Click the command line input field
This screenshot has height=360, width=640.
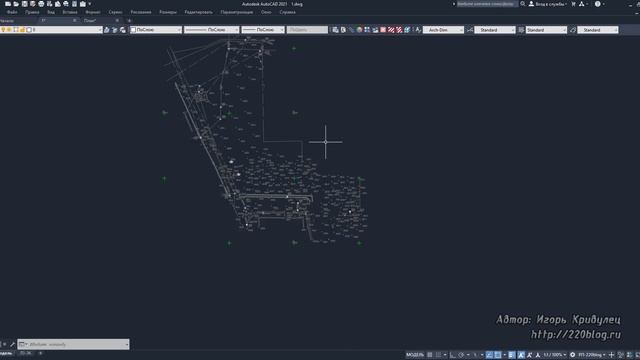[73, 344]
